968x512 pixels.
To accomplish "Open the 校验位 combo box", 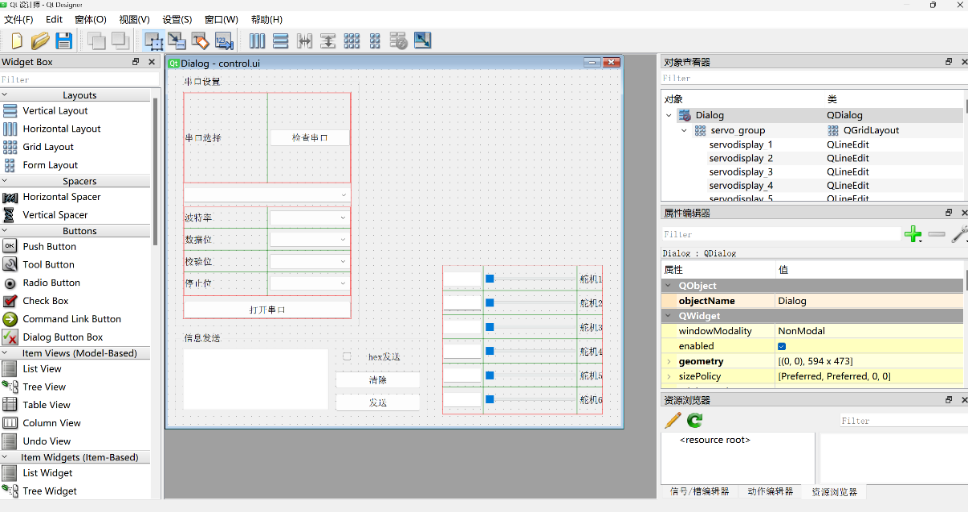I will (x=309, y=261).
